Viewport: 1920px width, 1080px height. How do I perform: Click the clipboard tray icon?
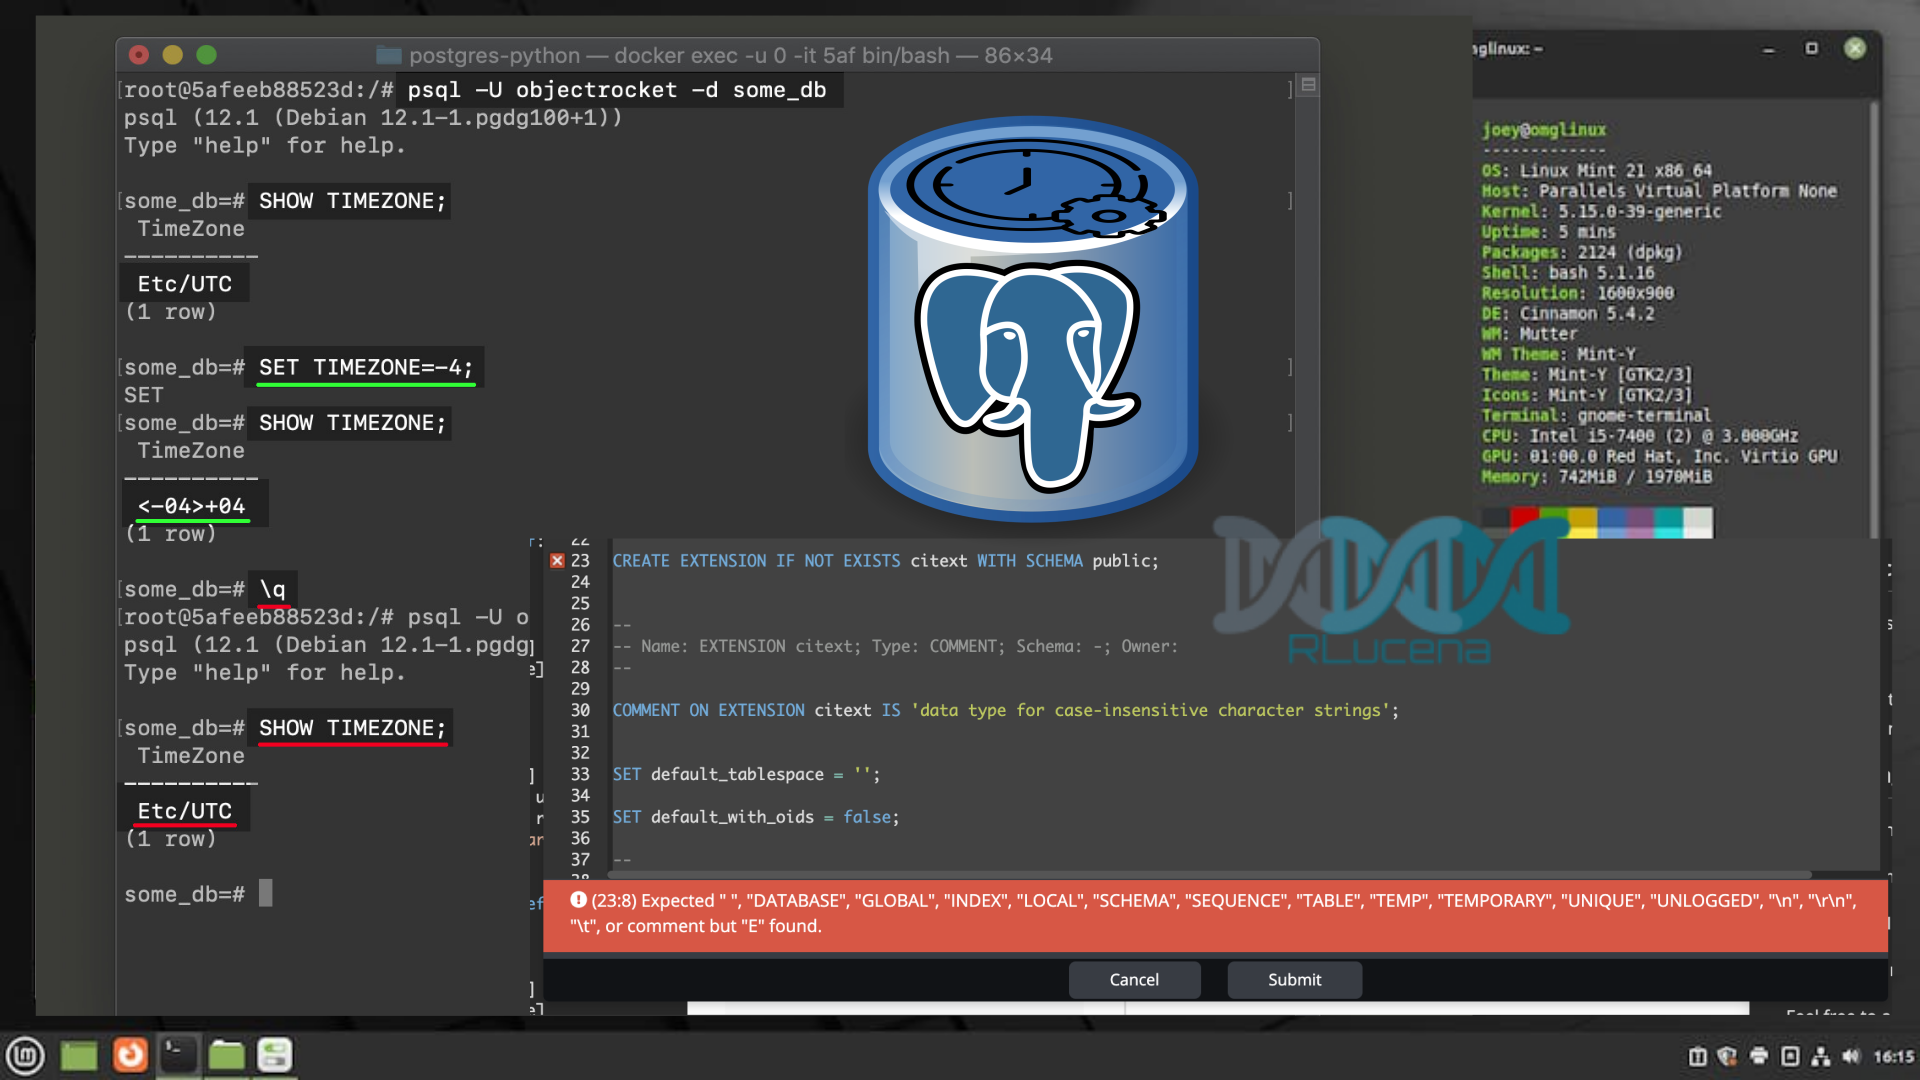pos(1697,1056)
